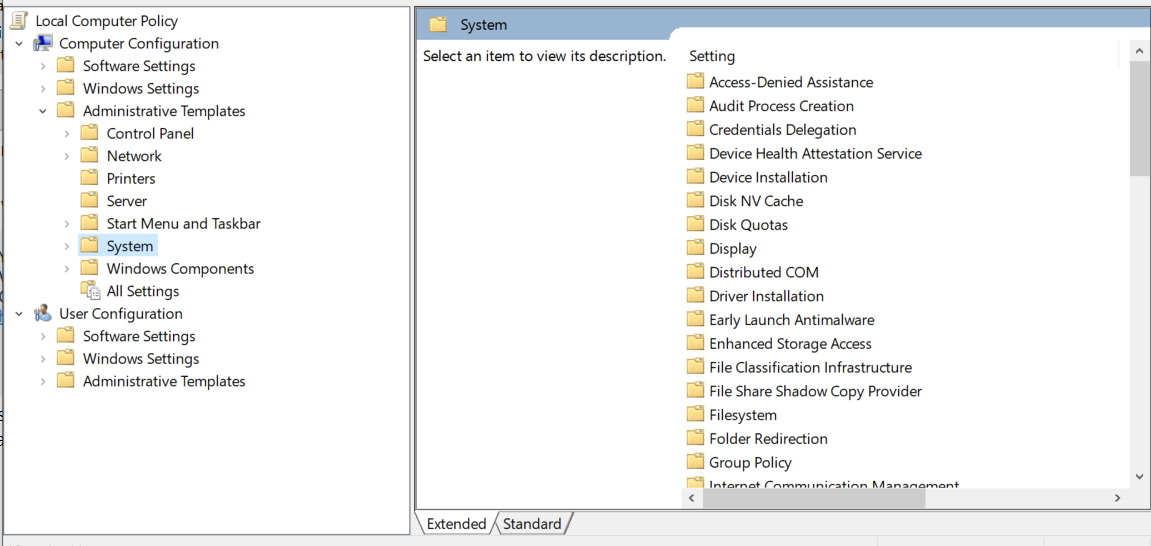Click the Start Menu and Taskbar folder icon
The width and height of the screenshot is (1151, 546).
coord(90,223)
